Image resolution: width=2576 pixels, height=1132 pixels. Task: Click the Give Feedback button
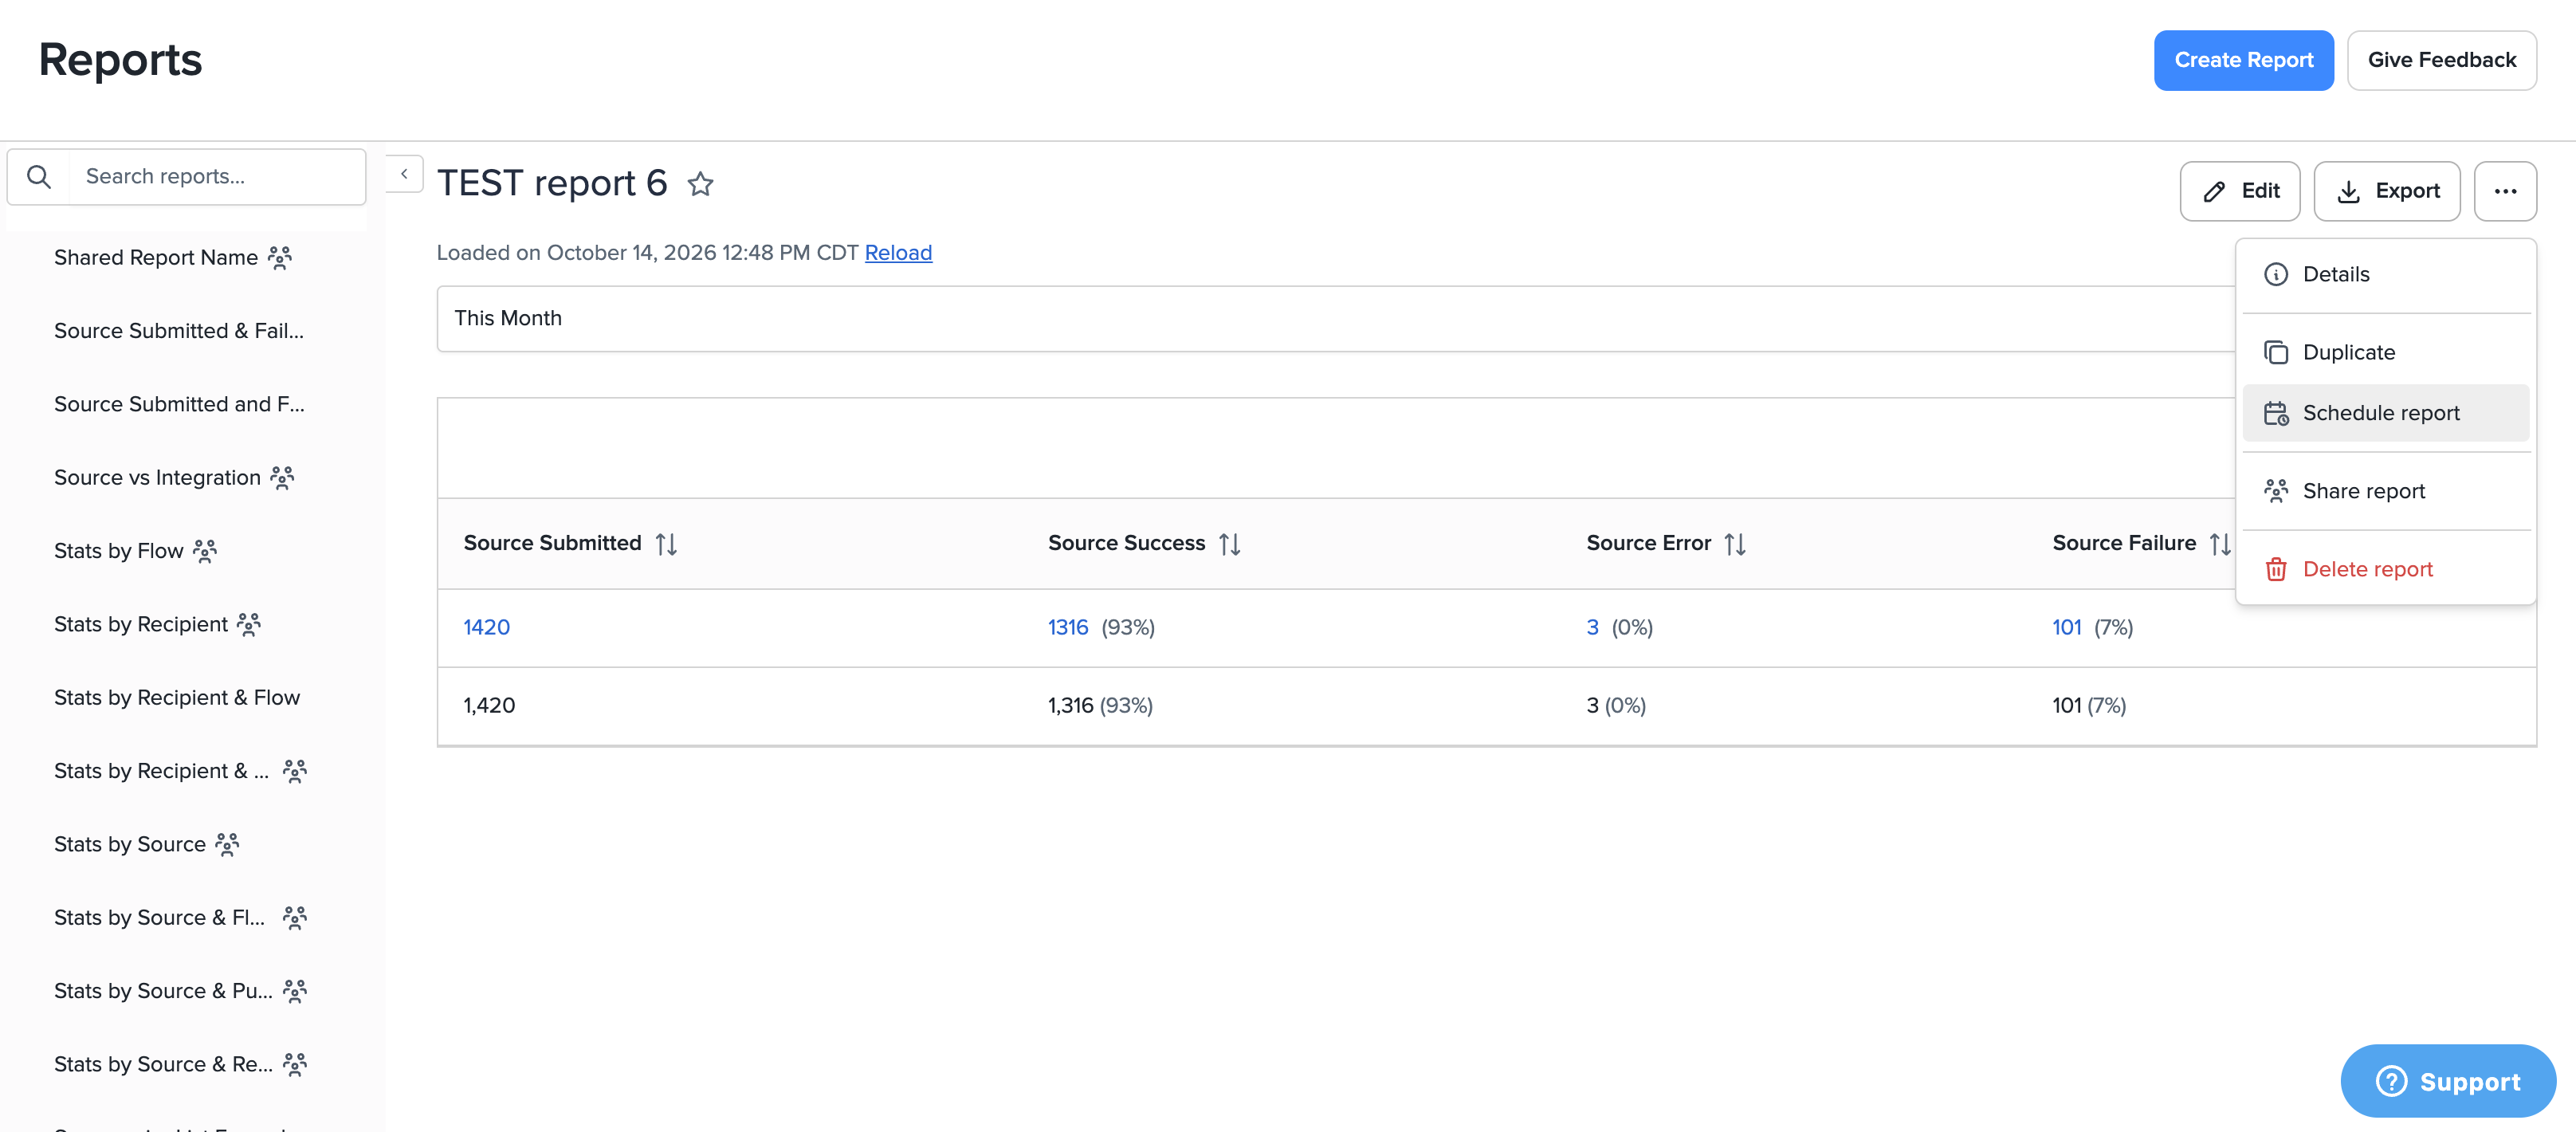coord(2441,60)
